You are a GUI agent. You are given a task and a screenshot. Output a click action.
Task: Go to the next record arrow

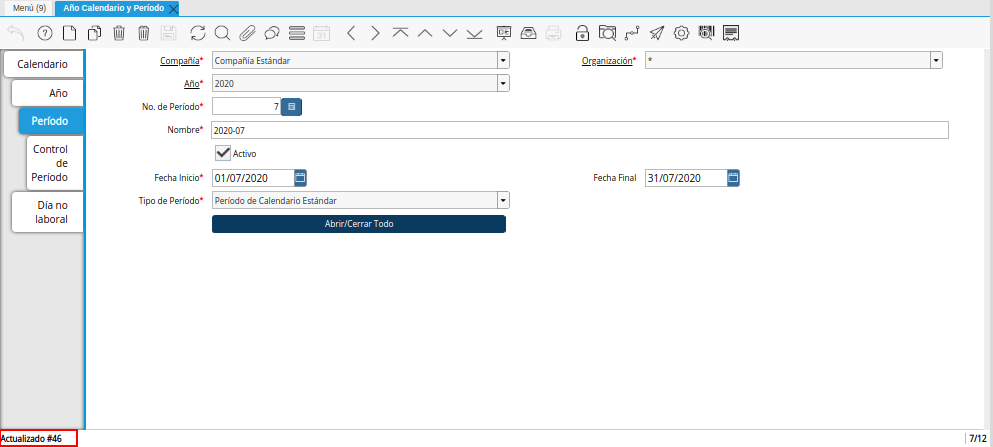[x=376, y=33]
